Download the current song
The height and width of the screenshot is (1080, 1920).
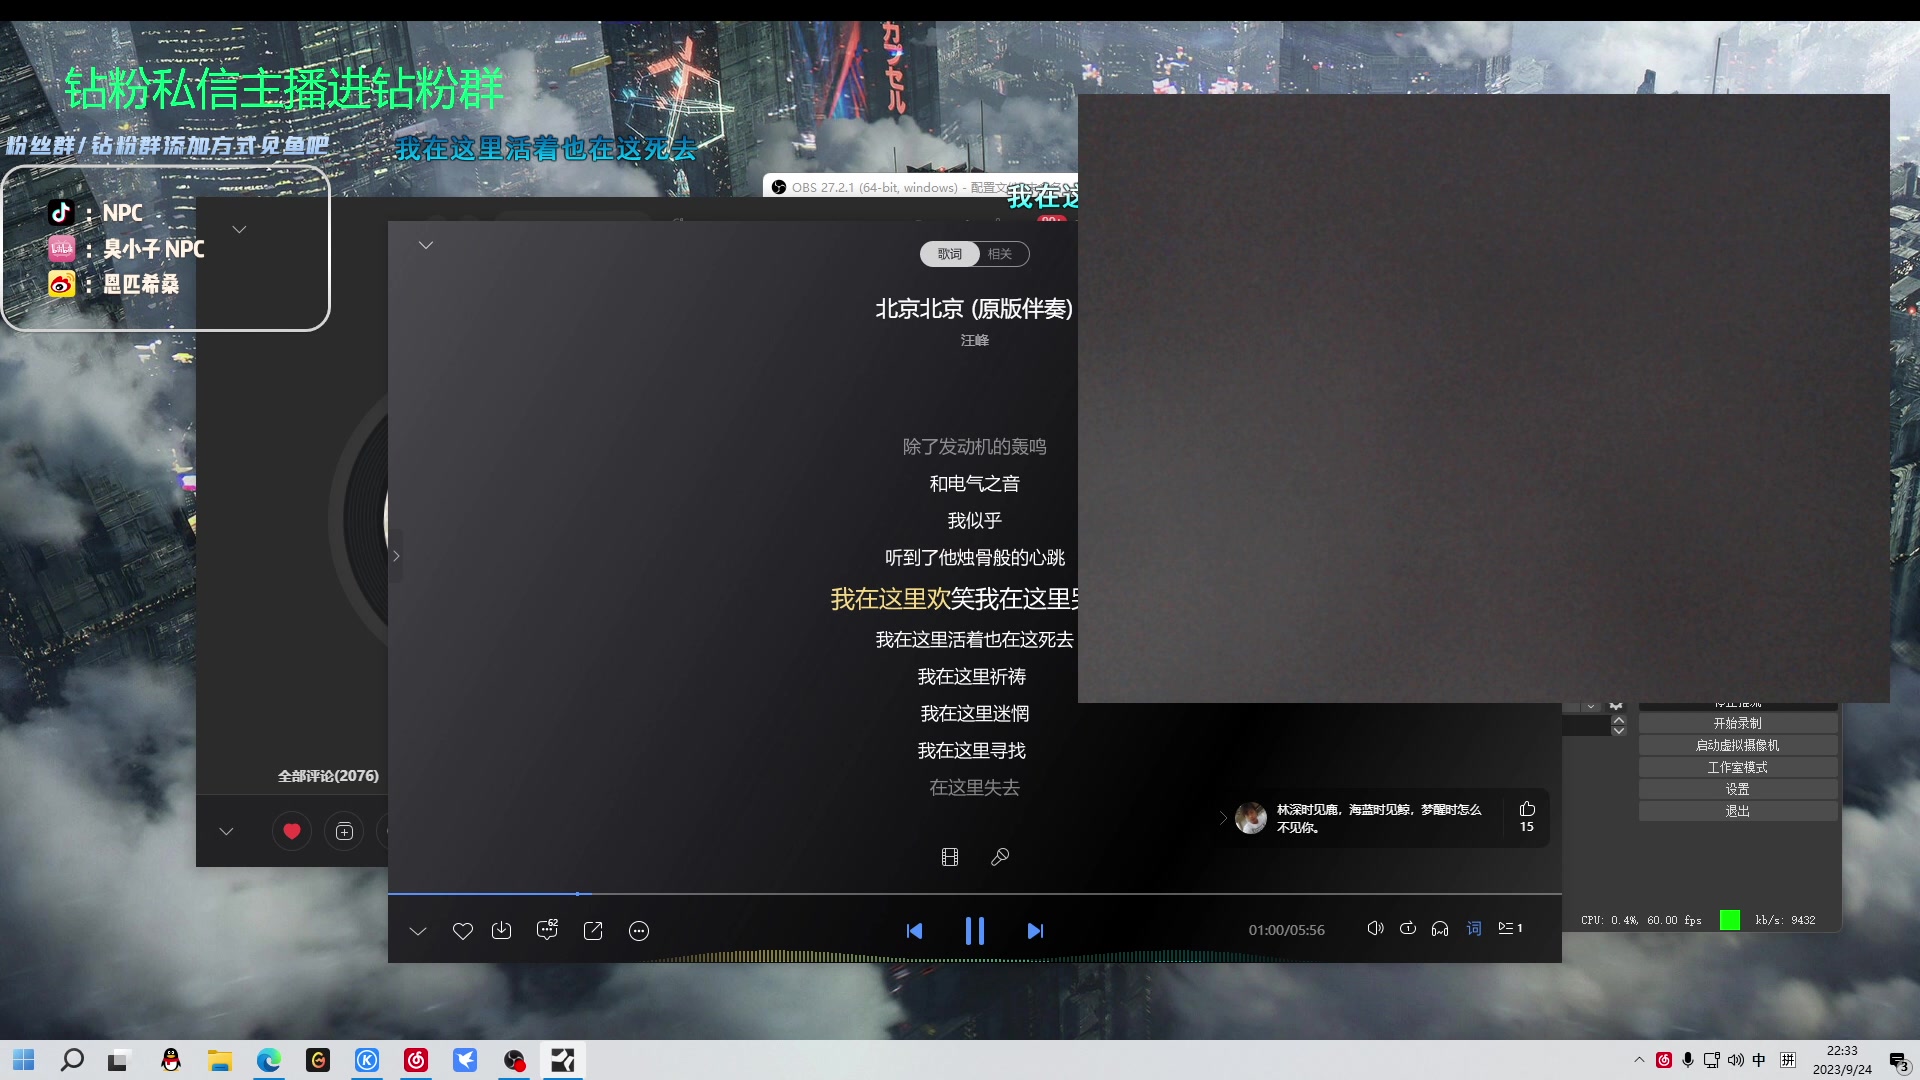pos(502,931)
